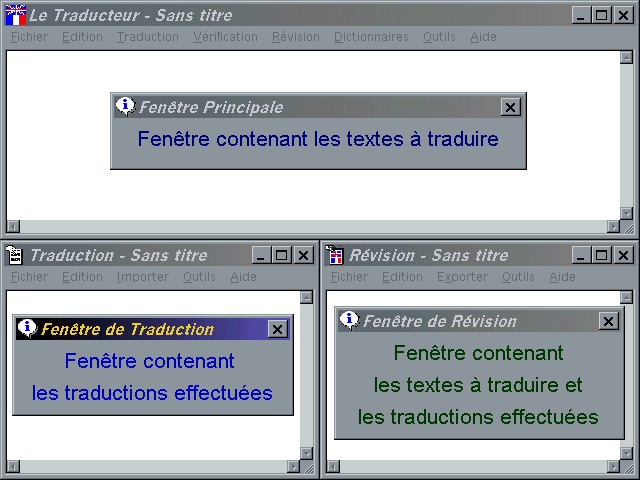The width and height of the screenshot is (640, 480).
Task: Click the Le Traducteur flag icon in title bar
Action: (x=16, y=16)
